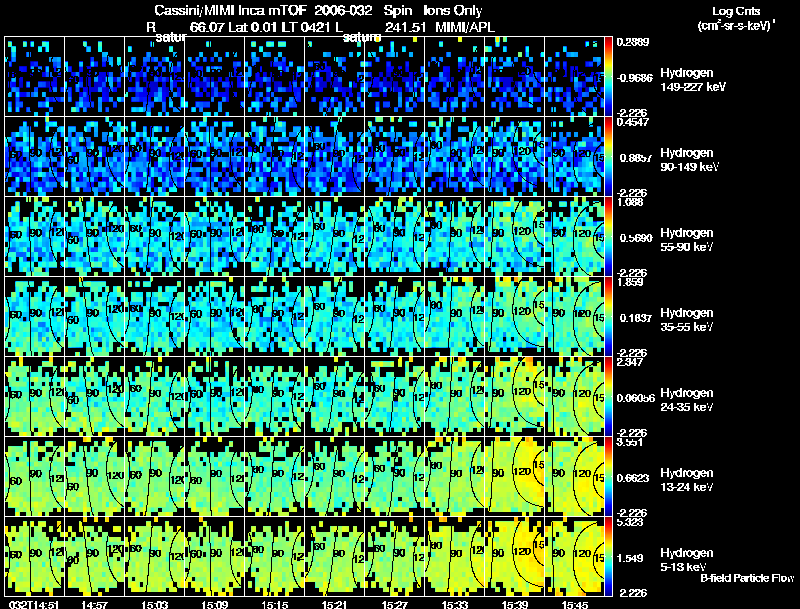The height and width of the screenshot is (609, 800).
Task: Click the colorbar maximum value '0.2889'
Action: point(633,42)
